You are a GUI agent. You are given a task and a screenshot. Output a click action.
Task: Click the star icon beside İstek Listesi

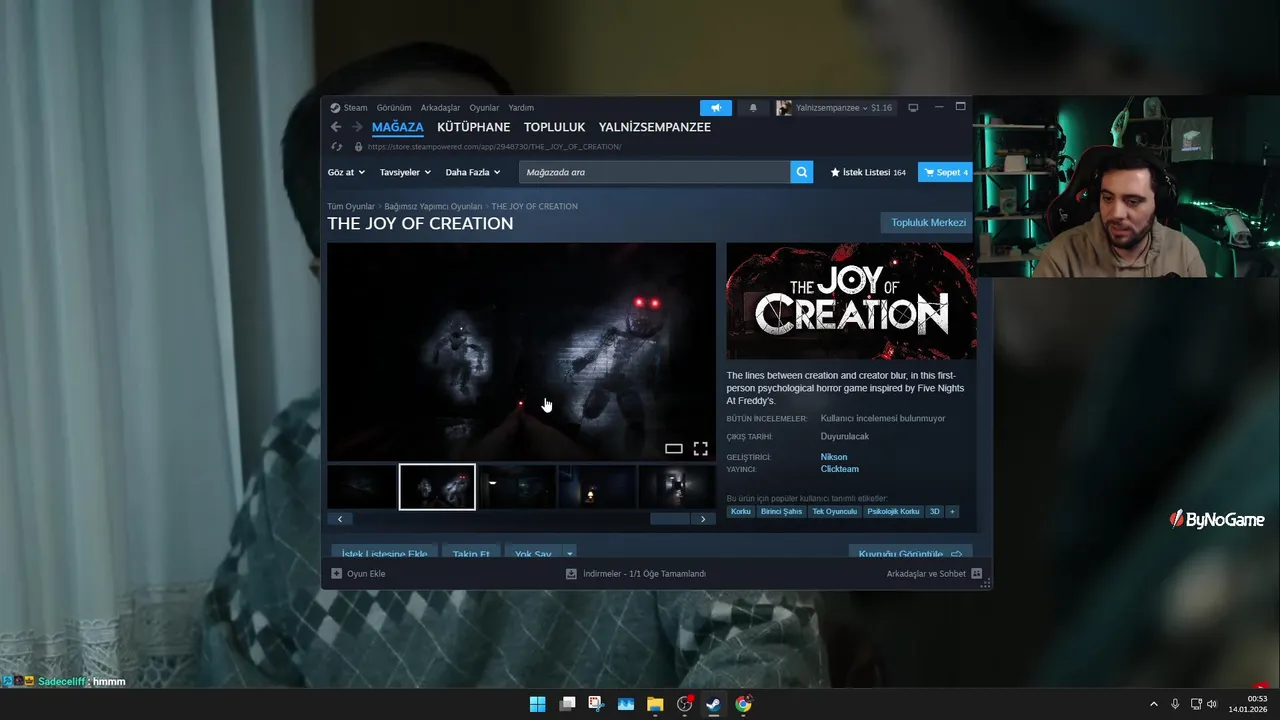tap(835, 172)
